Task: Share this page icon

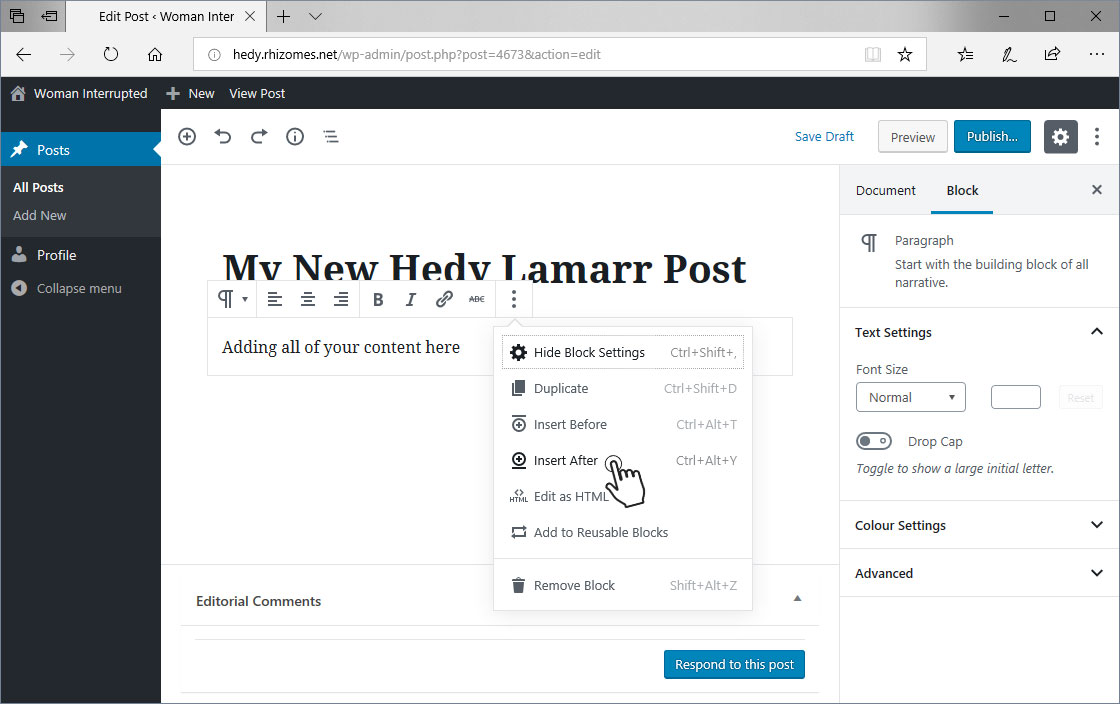Action: tap(1052, 54)
